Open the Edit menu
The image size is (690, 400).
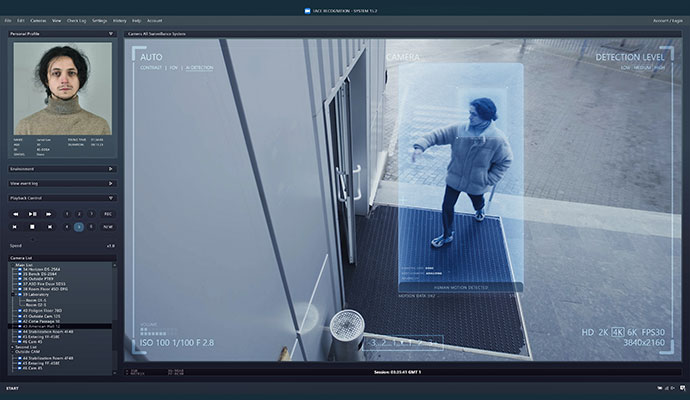tap(21, 21)
